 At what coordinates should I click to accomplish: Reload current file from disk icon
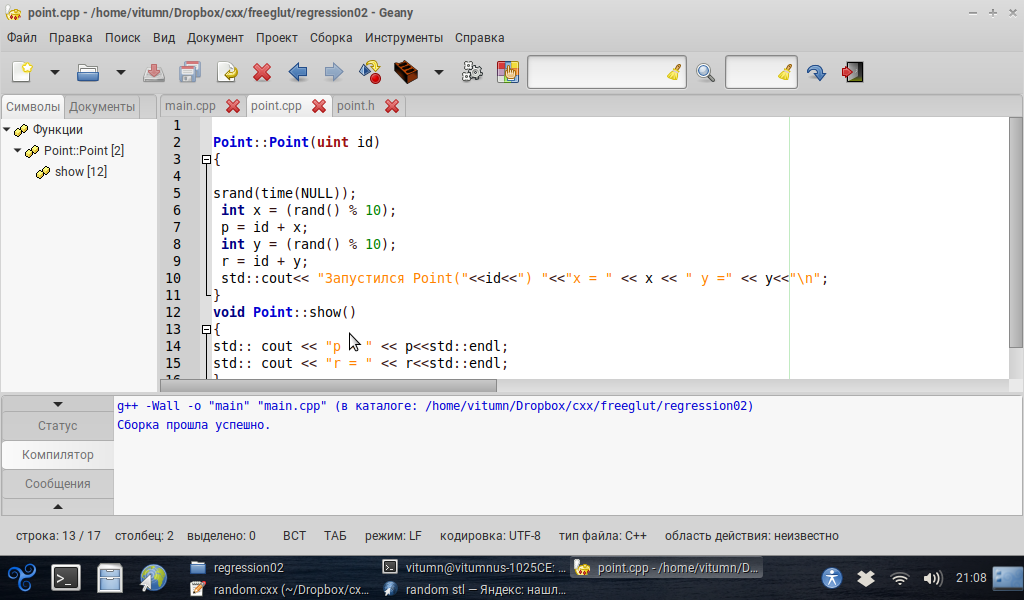point(227,72)
